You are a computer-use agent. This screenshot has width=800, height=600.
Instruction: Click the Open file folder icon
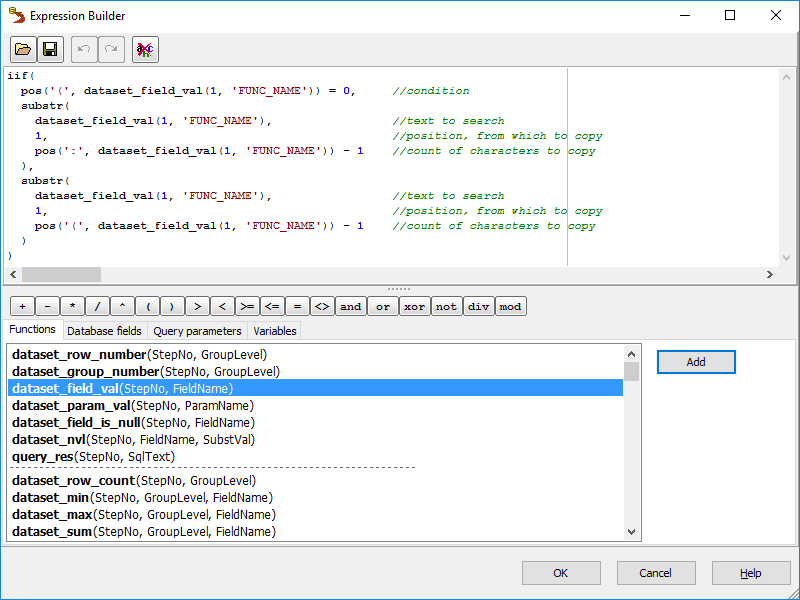point(23,49)
